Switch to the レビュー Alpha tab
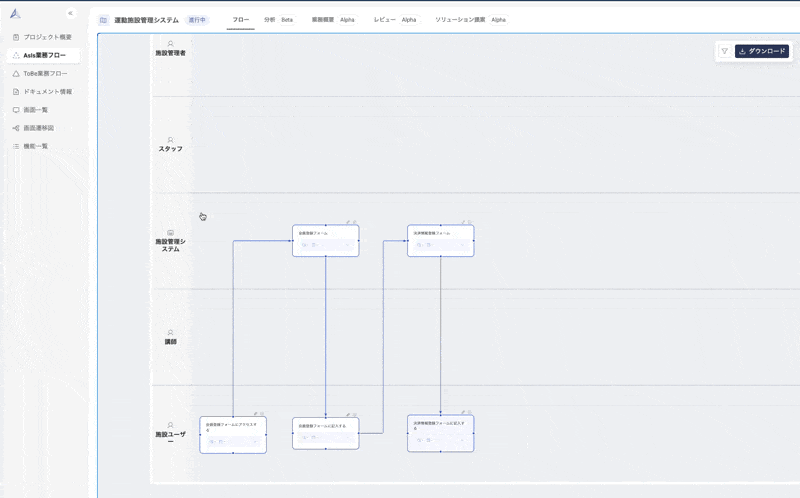Screen dimensions: 800x498 click(395, 20)
